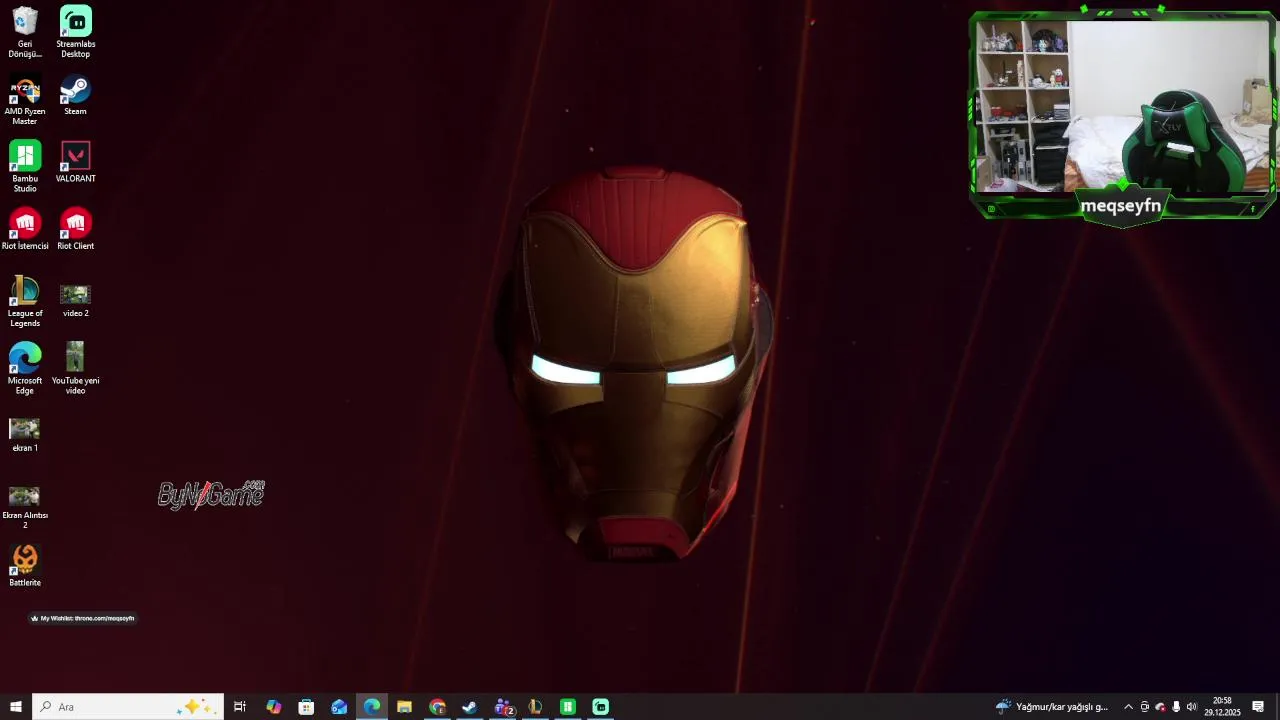Select the Battlerite desktop shortcut
Viewport: 1280px width, 720px height.
click(x=25, y=565)
